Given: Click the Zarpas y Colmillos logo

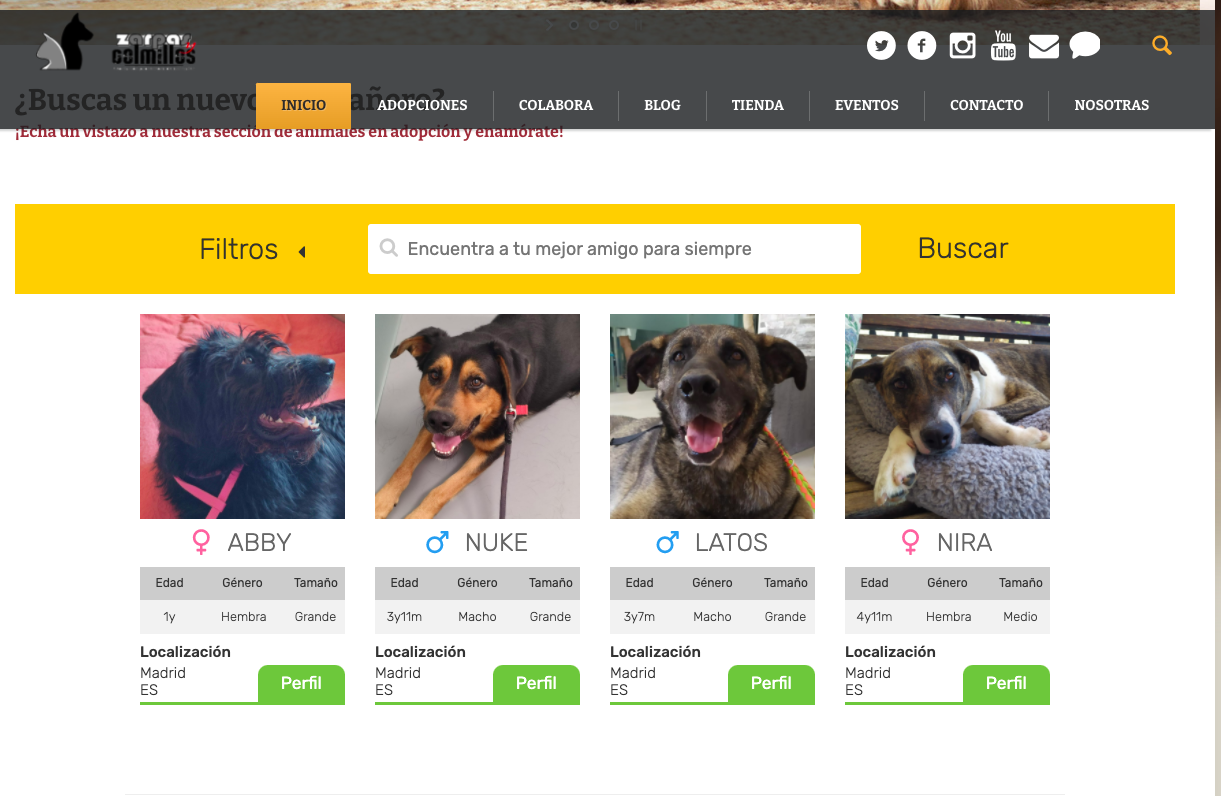Looking at the screenshot, I should coord(116,44).
